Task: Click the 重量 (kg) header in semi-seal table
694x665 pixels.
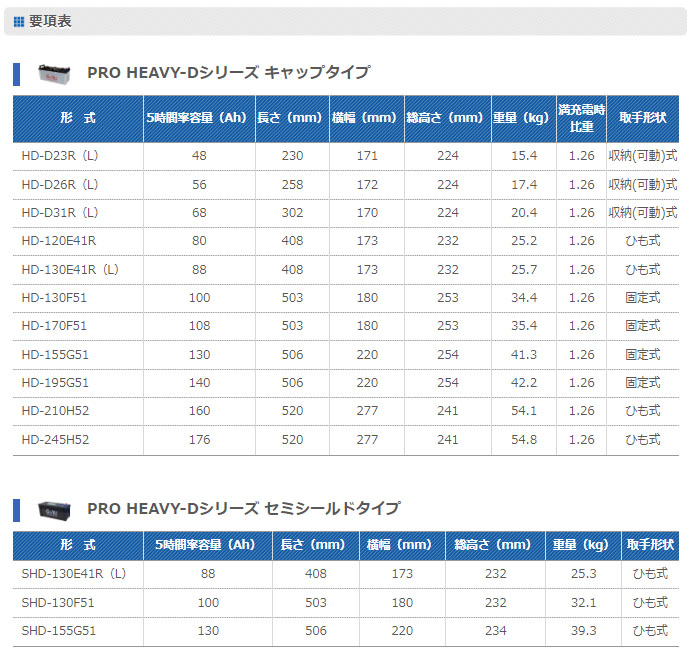Action: [x=583, y=545]
